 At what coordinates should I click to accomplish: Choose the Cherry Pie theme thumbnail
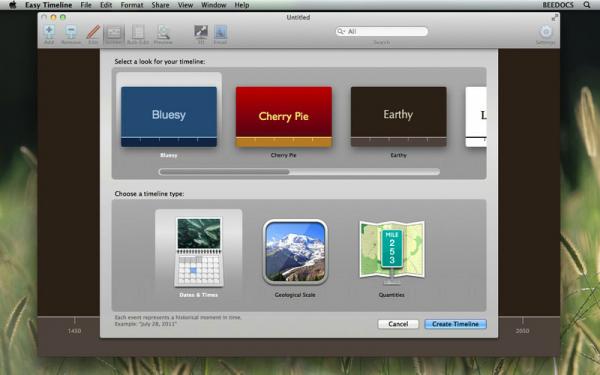click(284, 116)
